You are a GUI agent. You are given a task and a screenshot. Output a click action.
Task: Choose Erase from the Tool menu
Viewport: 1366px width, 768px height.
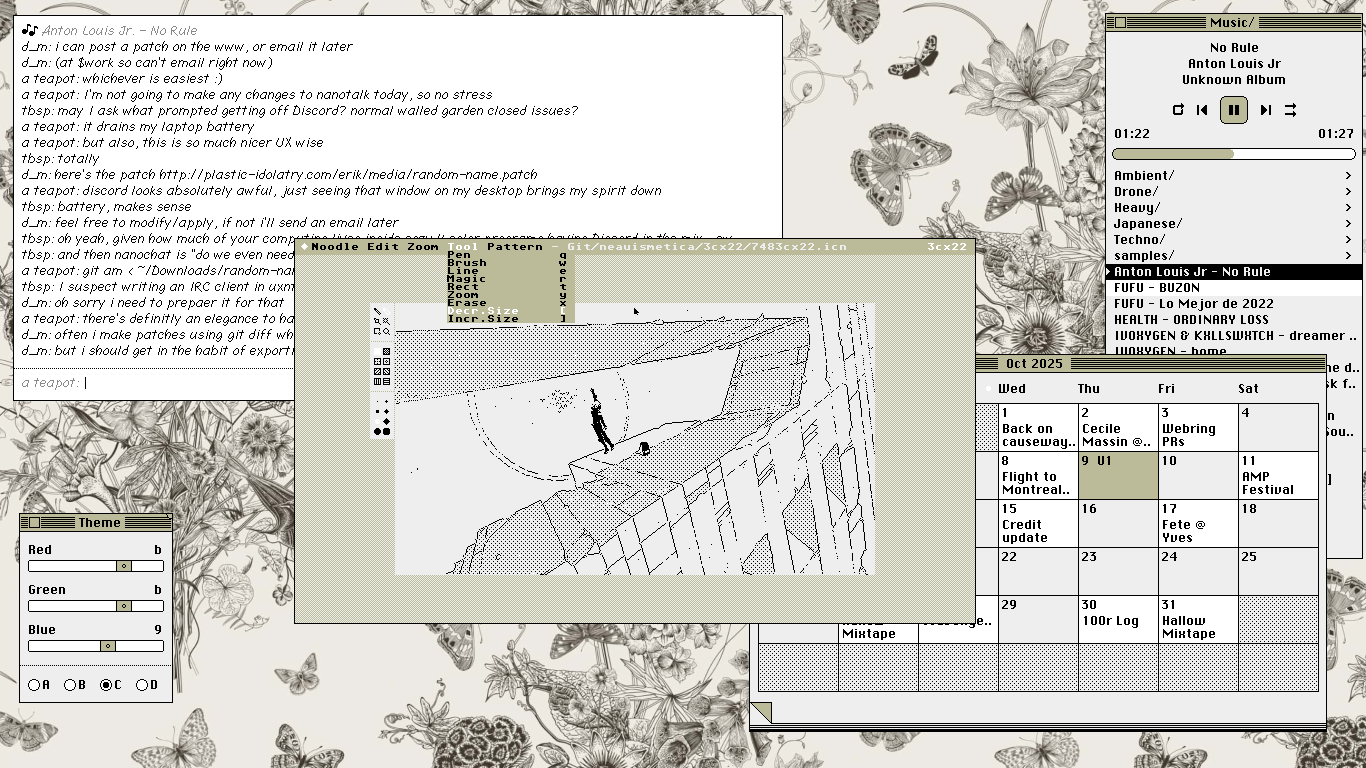[x=467, y=302]
